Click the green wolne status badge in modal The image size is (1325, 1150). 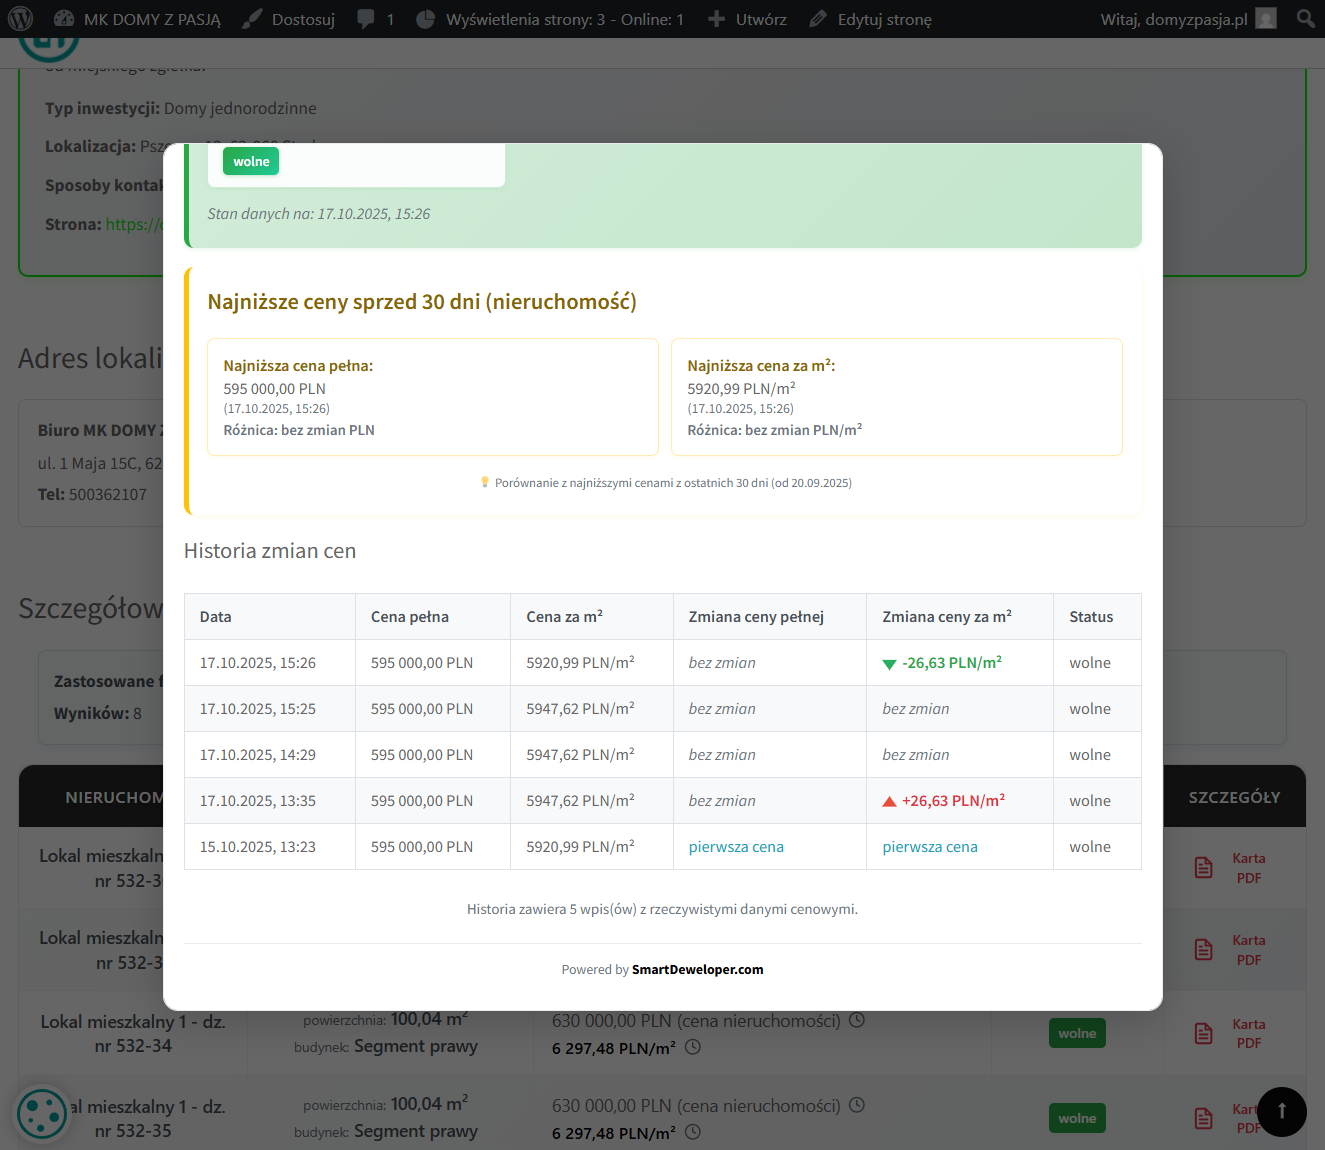251,161
